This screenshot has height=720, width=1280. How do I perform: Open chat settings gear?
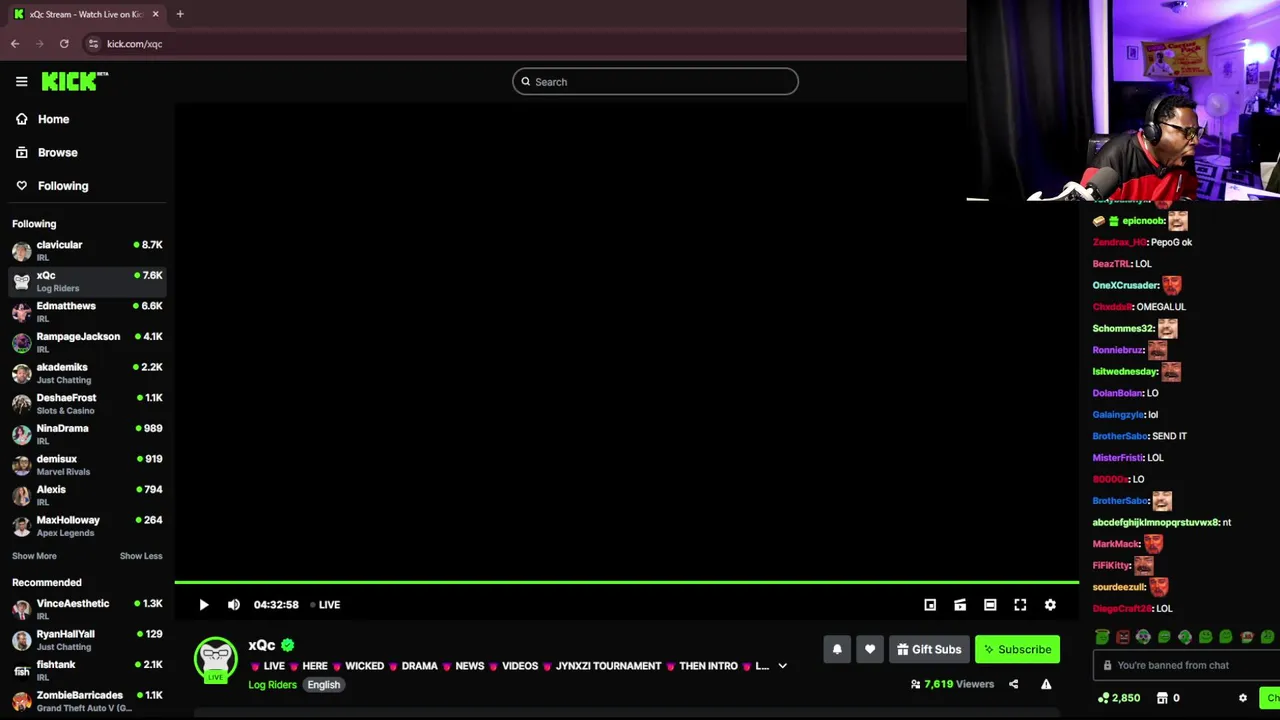coord(1243,698)
